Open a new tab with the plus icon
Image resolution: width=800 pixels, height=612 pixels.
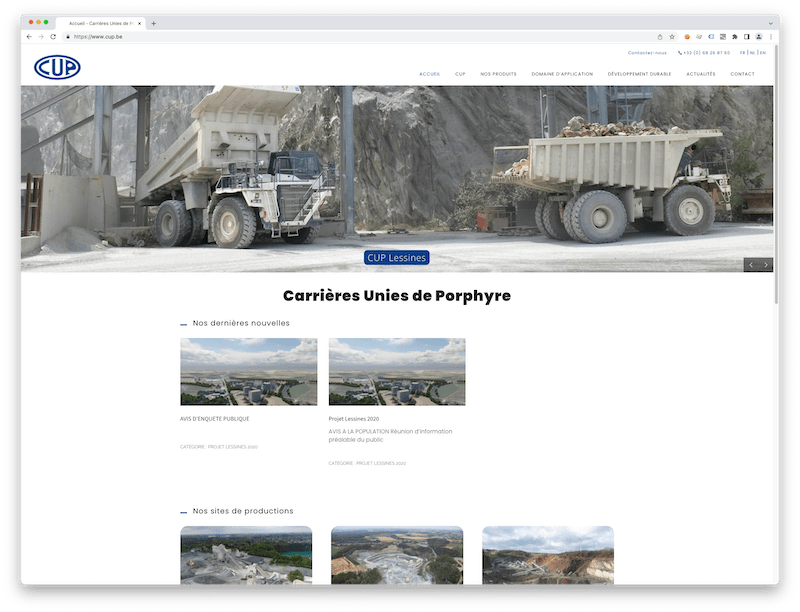click(x=153, y=23)
